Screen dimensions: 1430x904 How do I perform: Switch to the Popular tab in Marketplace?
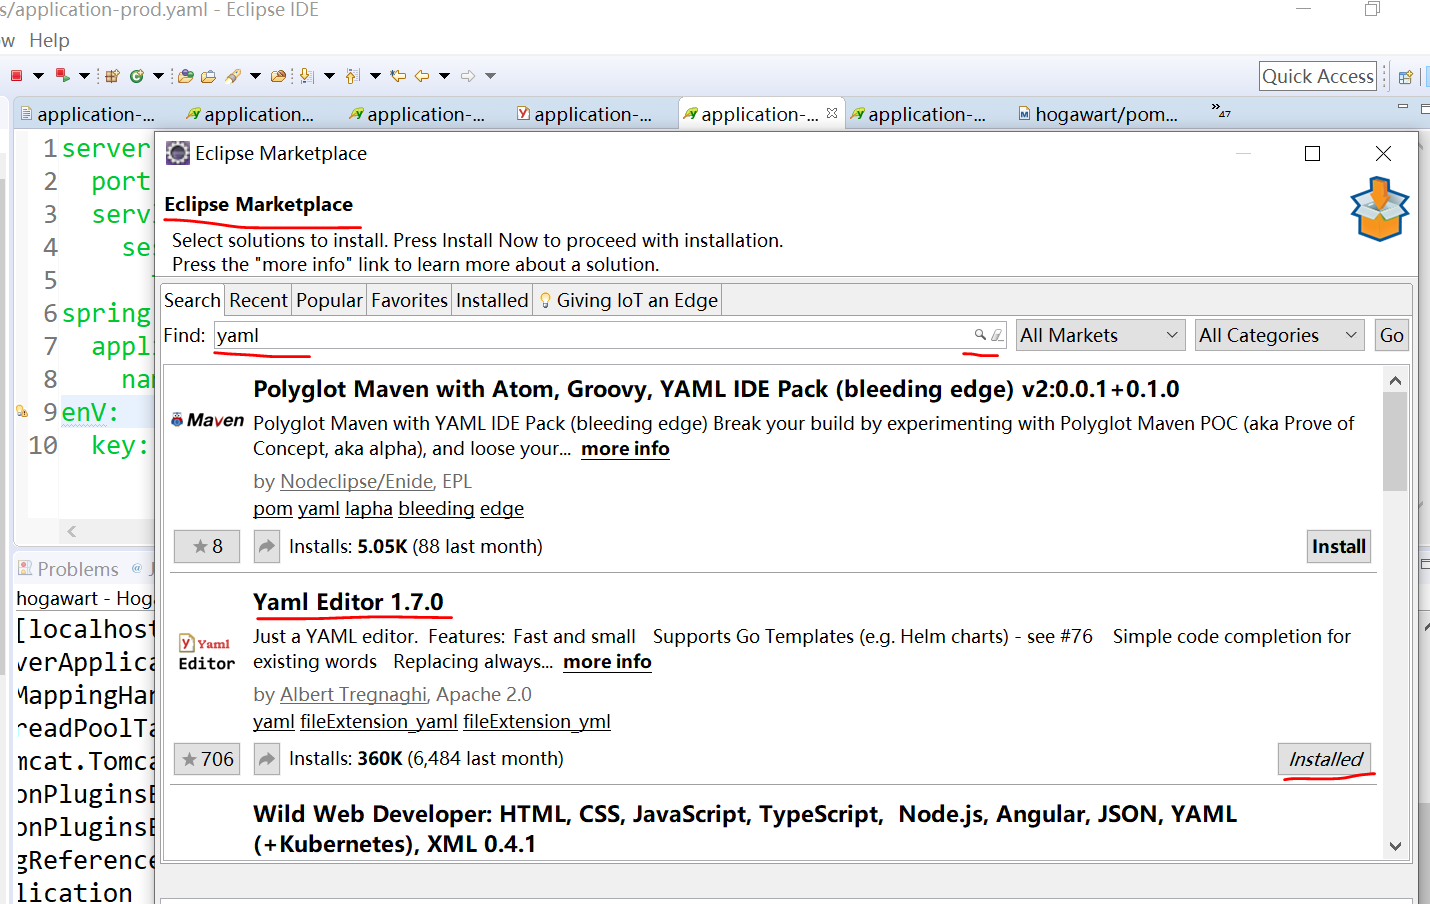(x=329, y=300)
